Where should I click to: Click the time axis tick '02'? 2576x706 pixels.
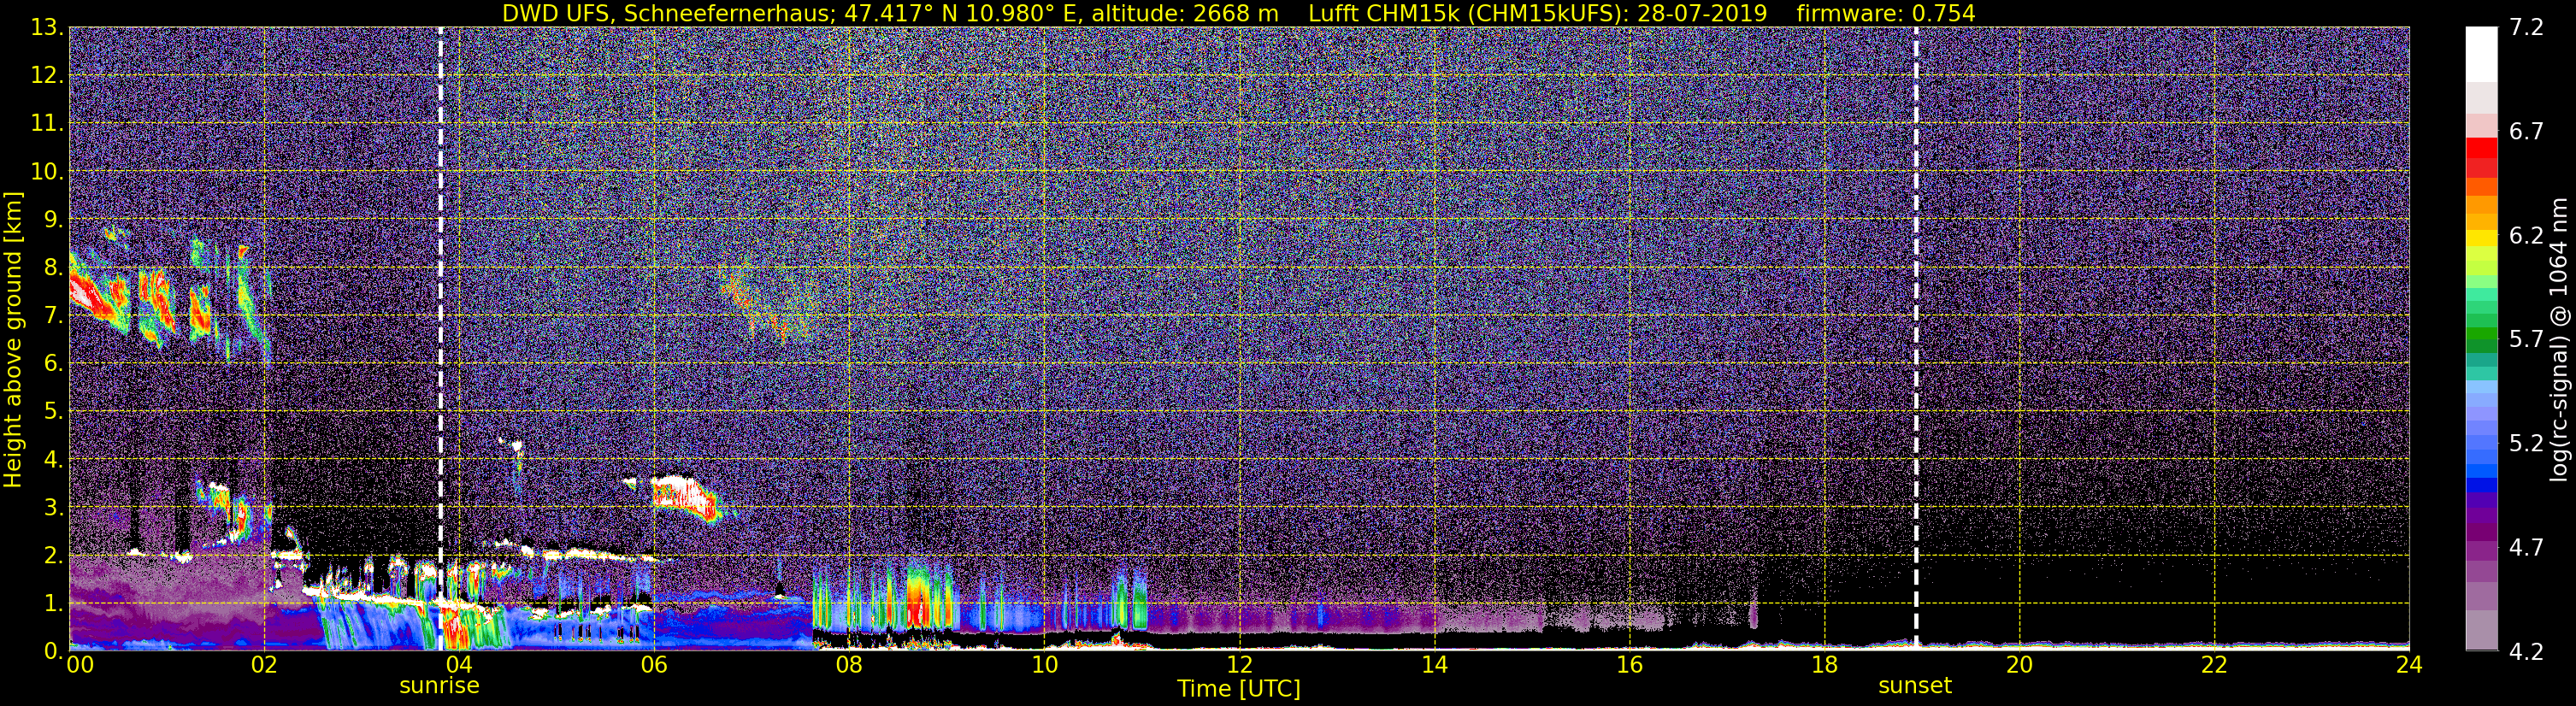coord(263,665)
